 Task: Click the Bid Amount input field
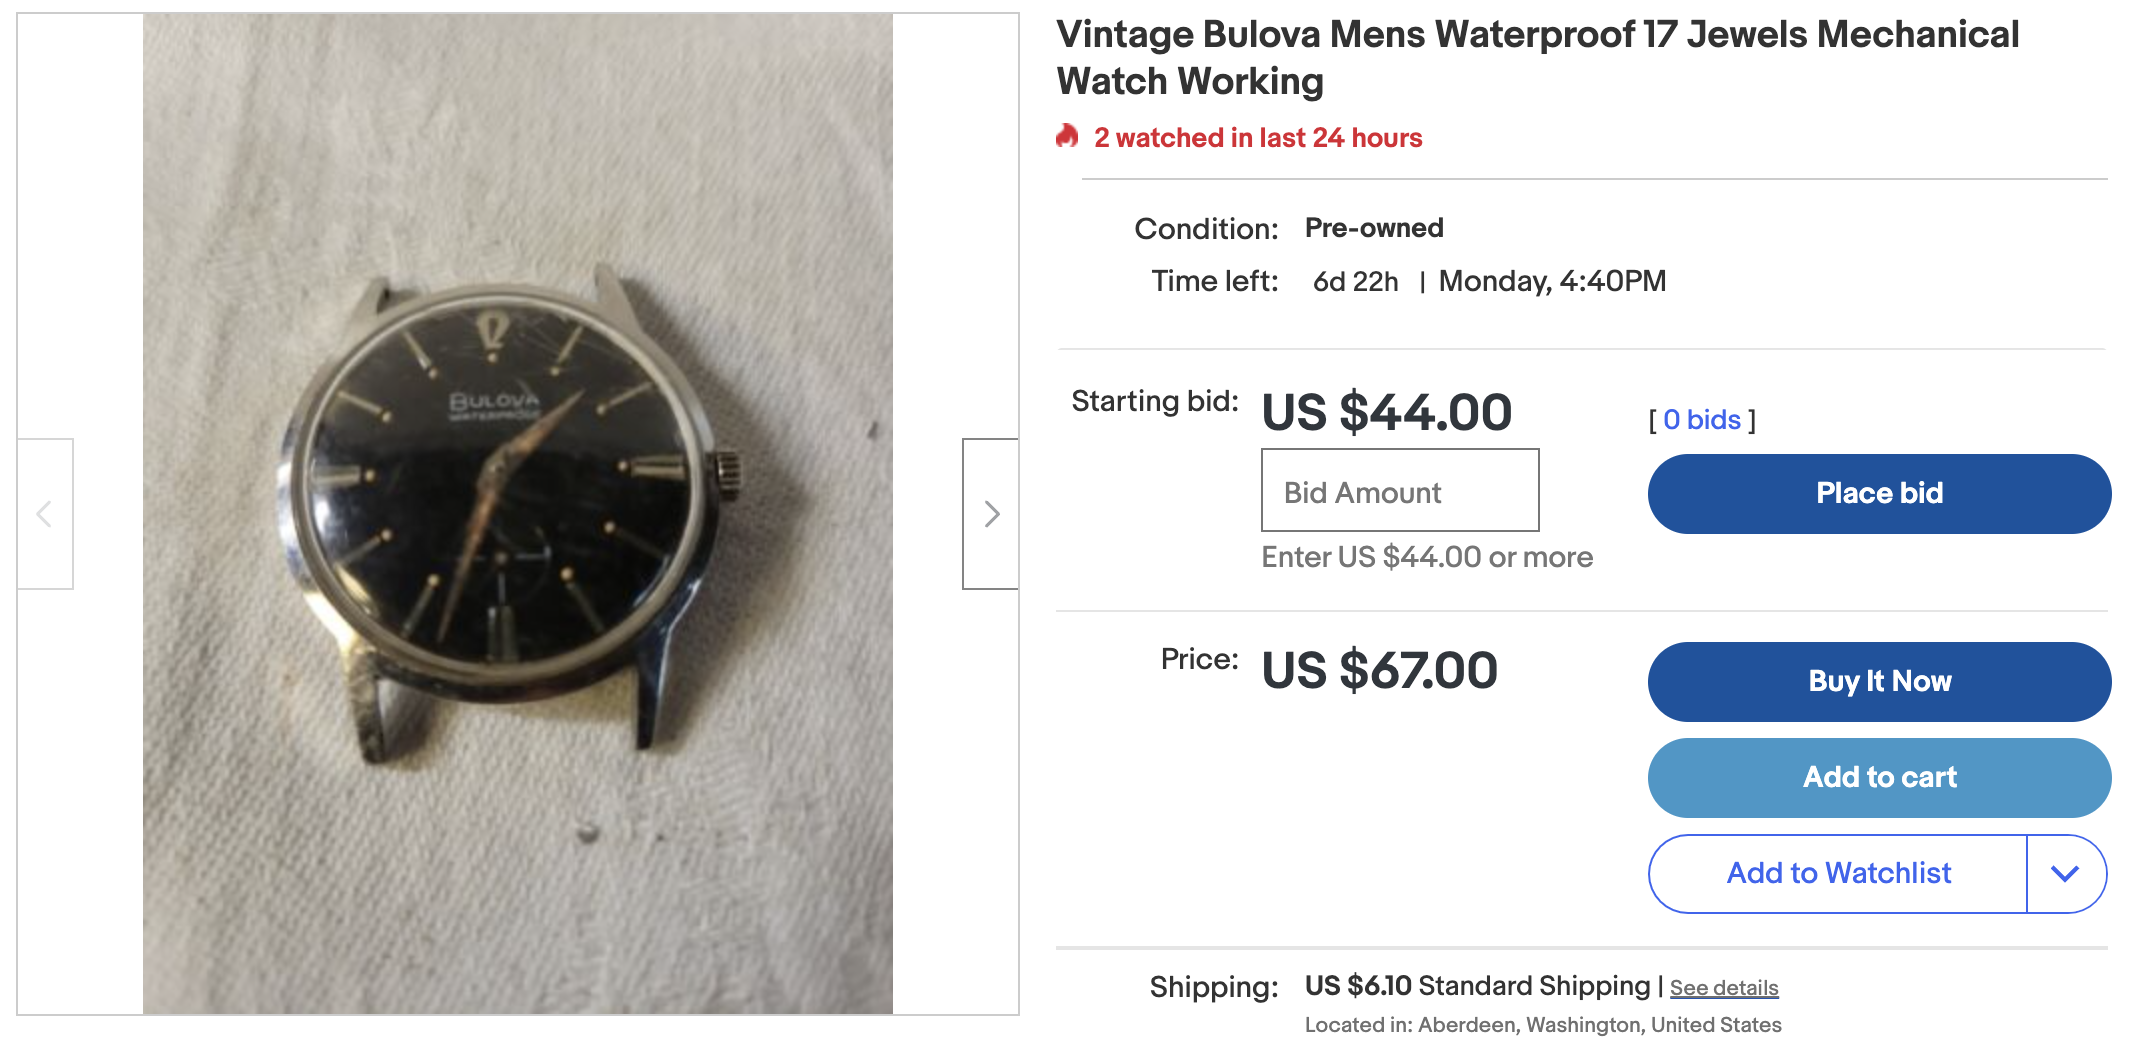(1400, 491)
